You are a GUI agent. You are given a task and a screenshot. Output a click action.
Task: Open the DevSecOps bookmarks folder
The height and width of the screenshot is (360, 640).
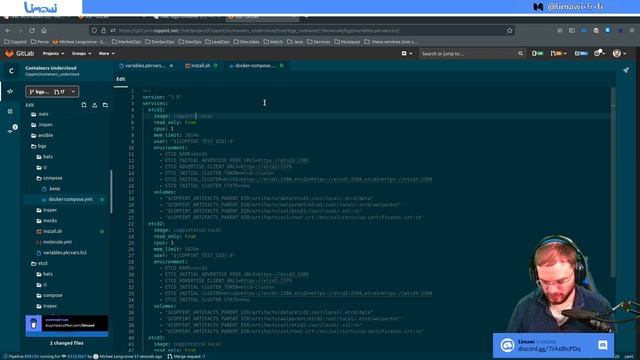160,42
